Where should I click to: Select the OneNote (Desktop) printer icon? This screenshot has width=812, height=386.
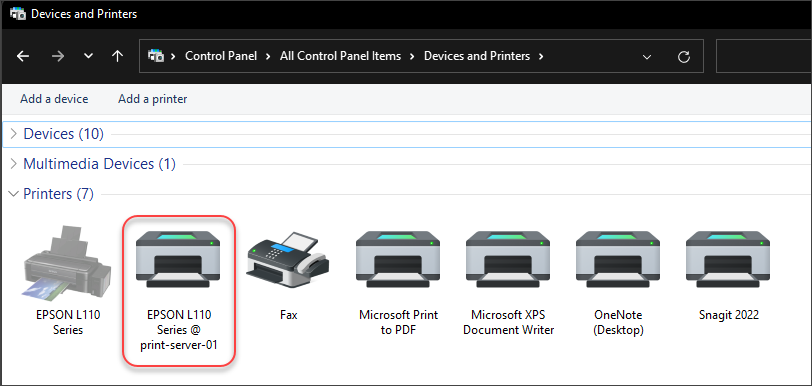click(x=618, y=259)
